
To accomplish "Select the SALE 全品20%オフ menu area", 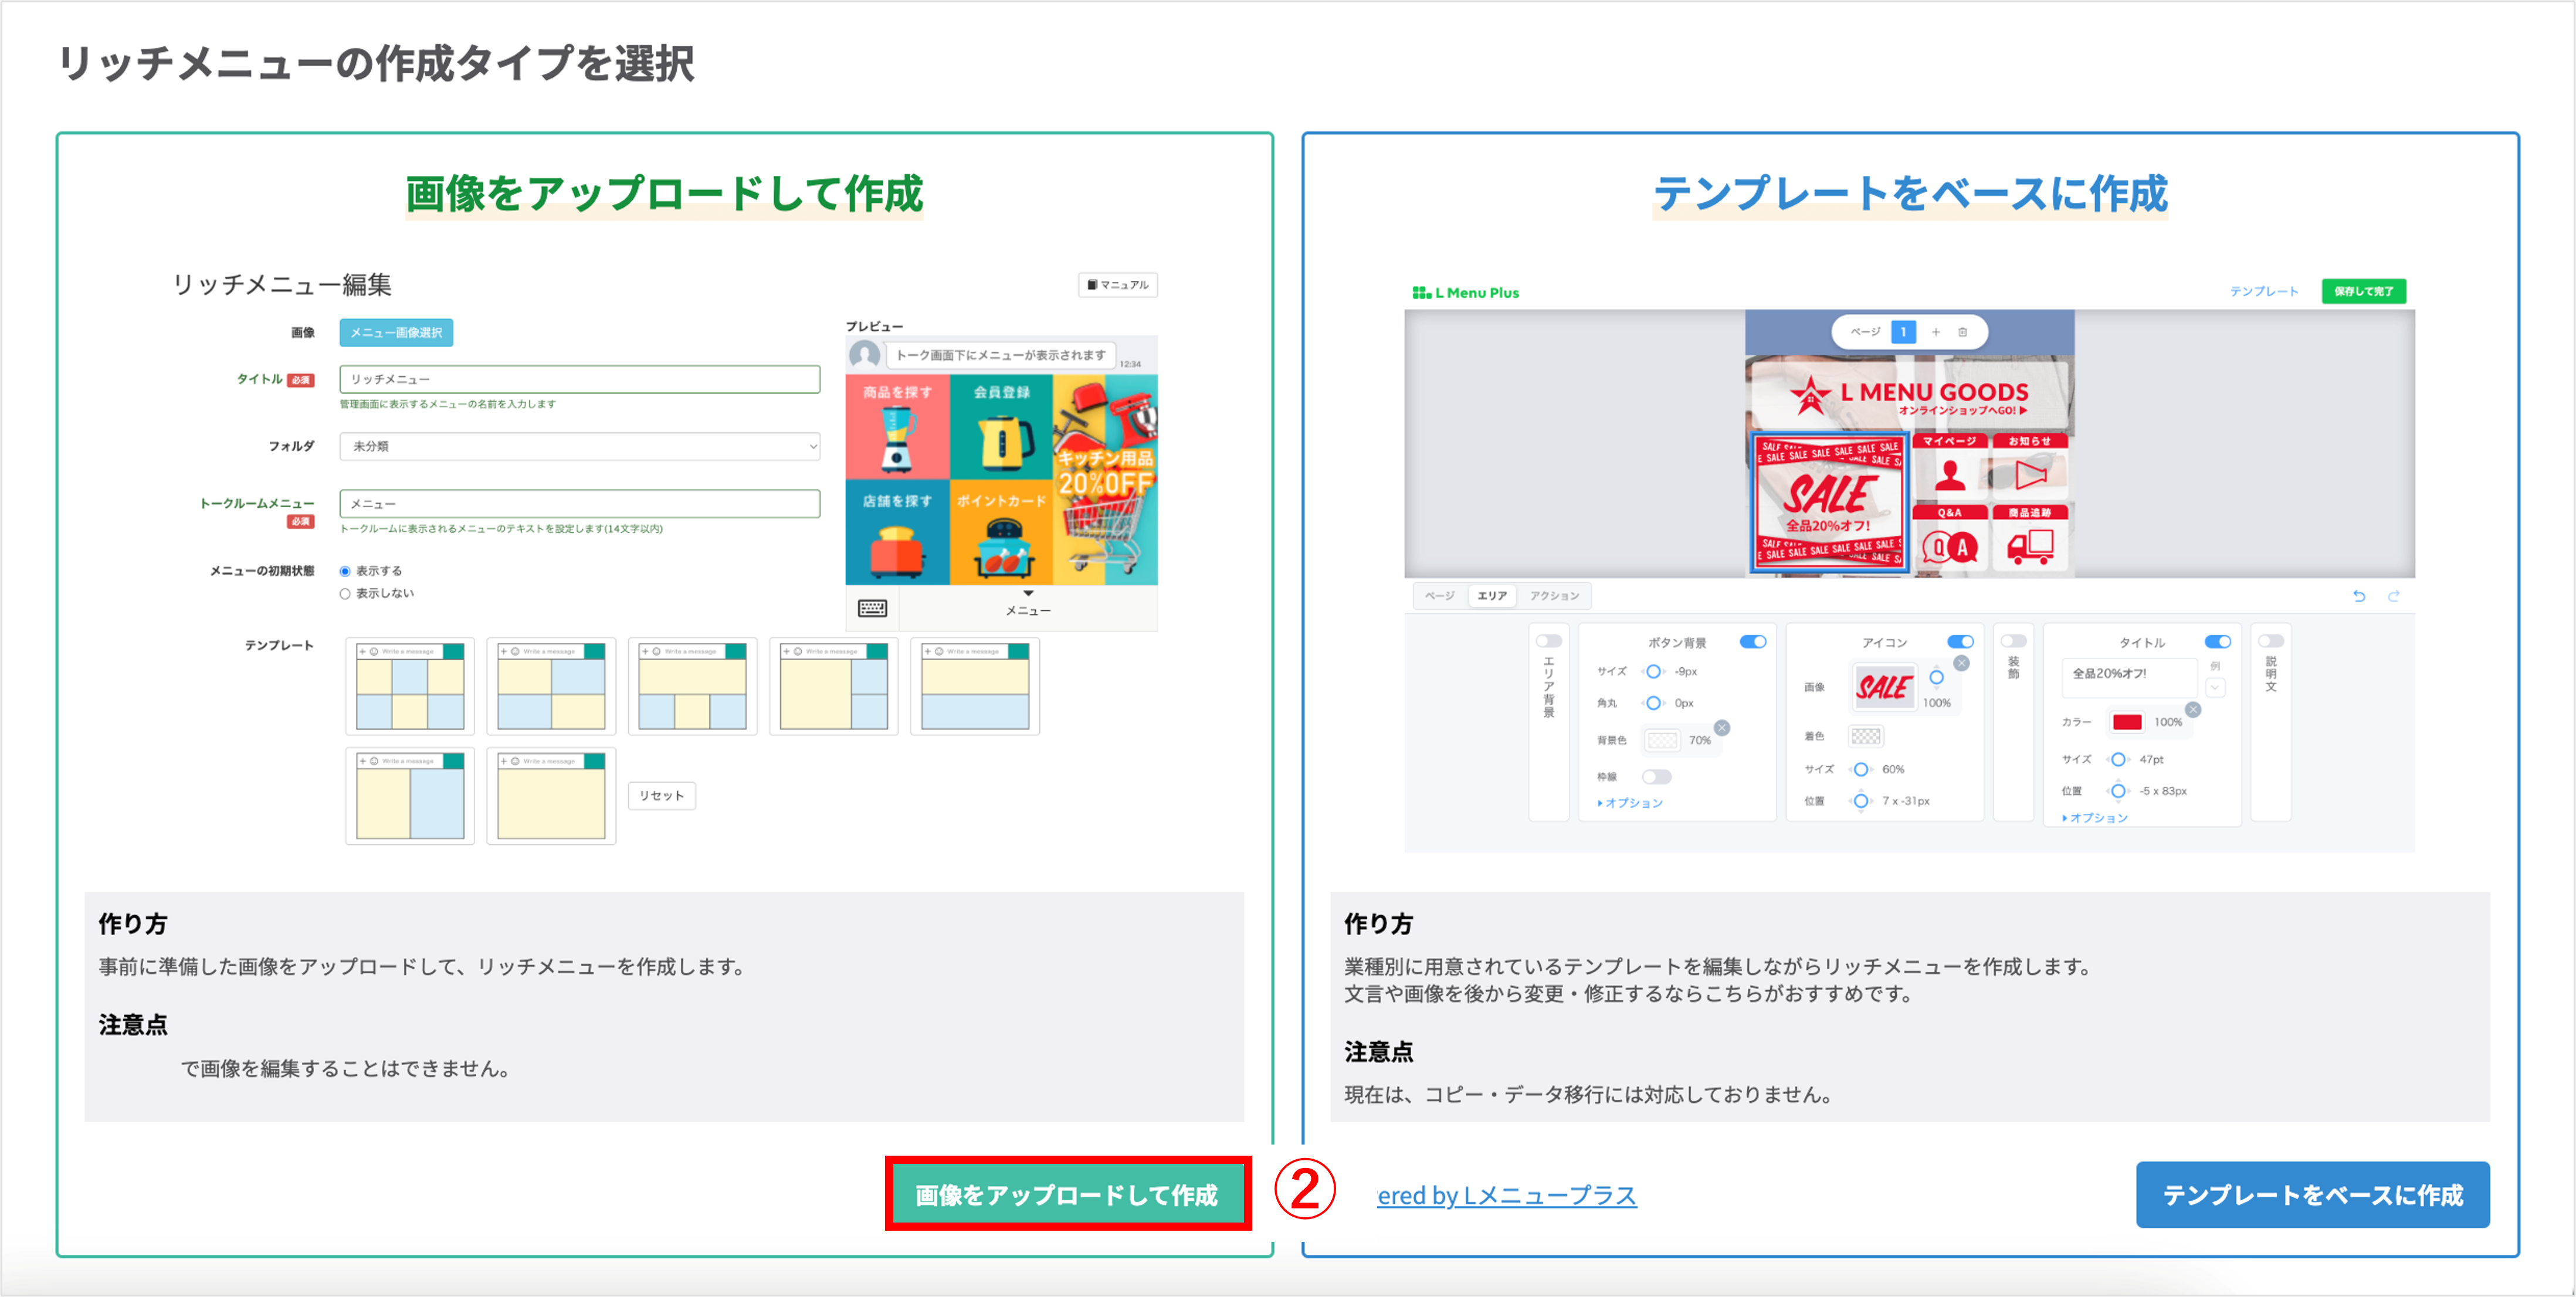I will click(x=1830, y=502).
